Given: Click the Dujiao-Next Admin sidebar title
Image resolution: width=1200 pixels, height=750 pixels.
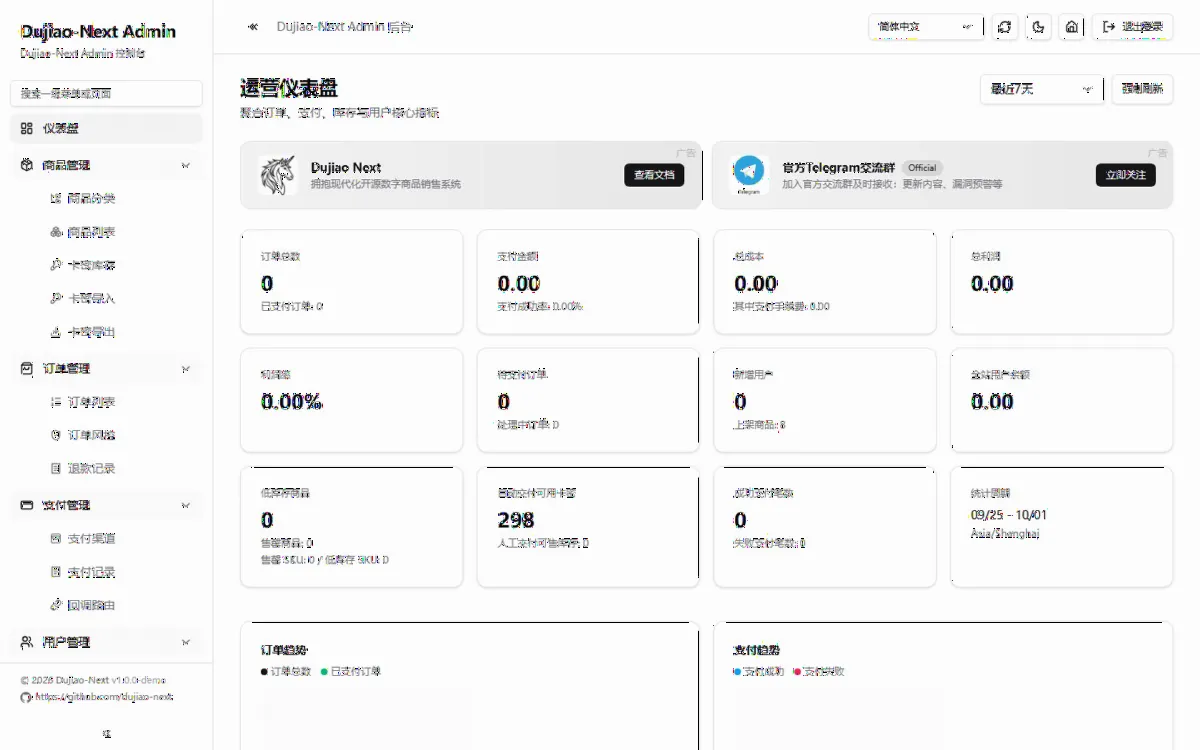Looking at the screenshot, I should coord(98,32).
